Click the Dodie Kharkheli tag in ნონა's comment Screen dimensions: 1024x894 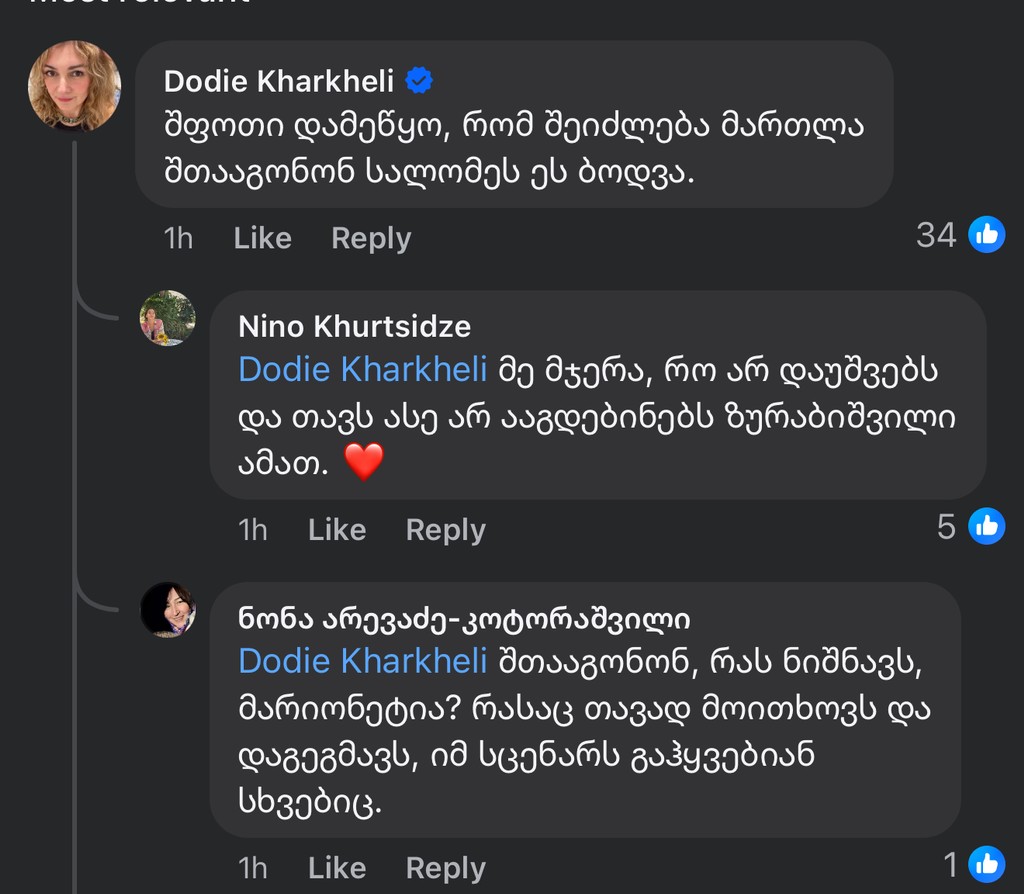coord(363,661)
